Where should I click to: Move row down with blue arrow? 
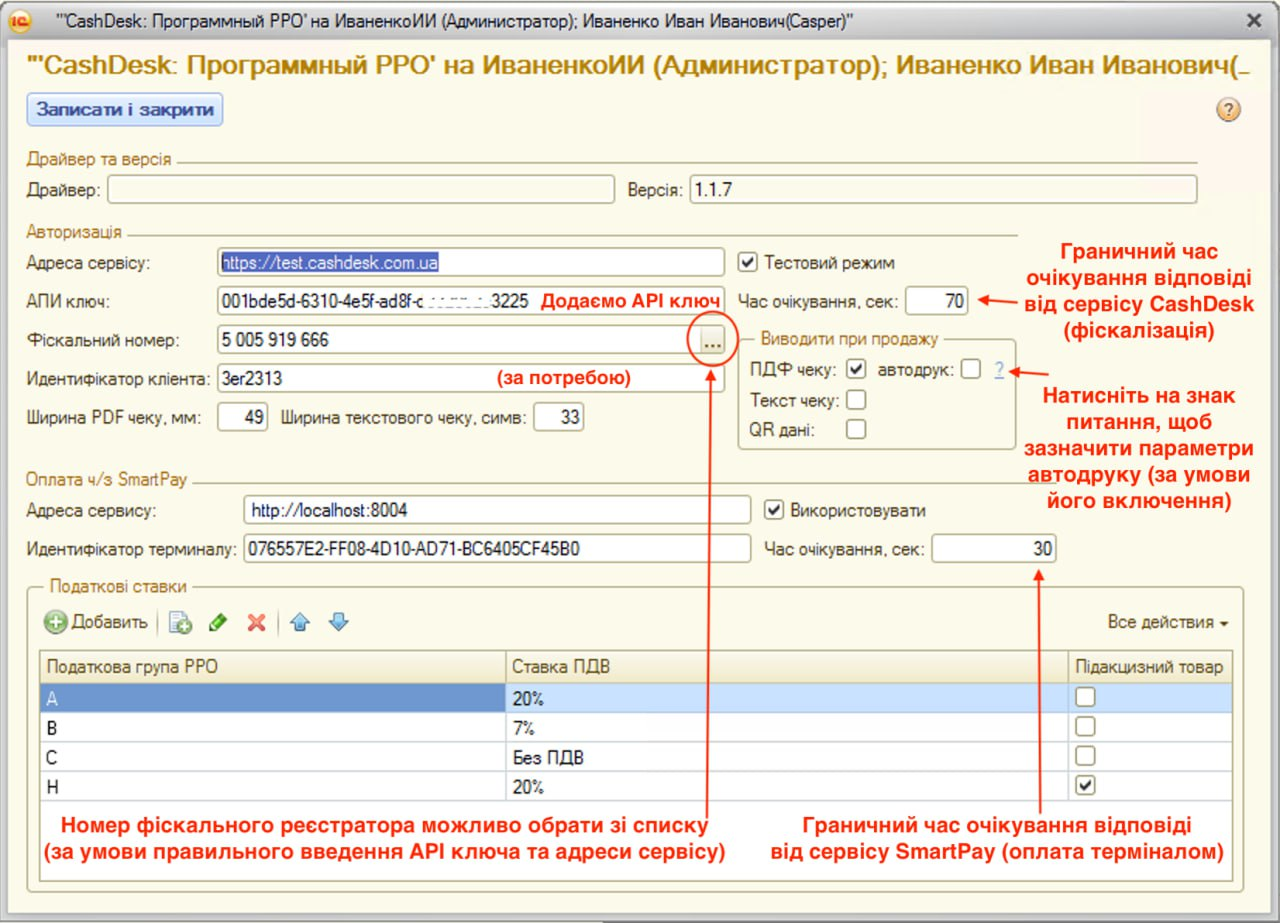tap(338, 622)
